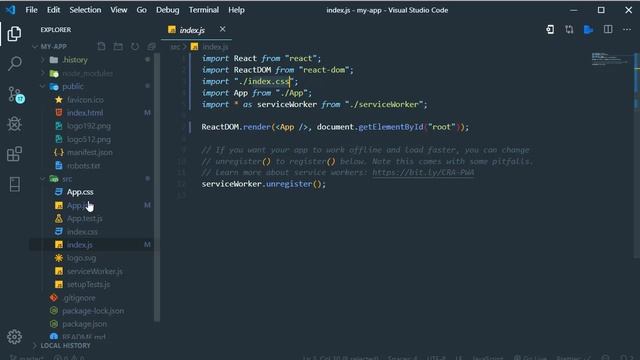Screen dimensions: 640x360
Task: Open the Explorer view in activity bar
Action: (x=14, y=33)
